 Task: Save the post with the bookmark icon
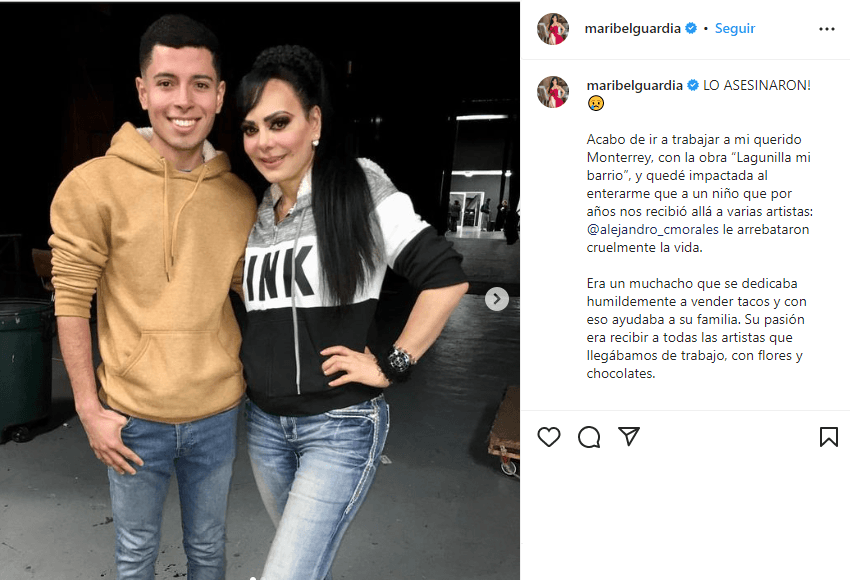tap(828, 437)
